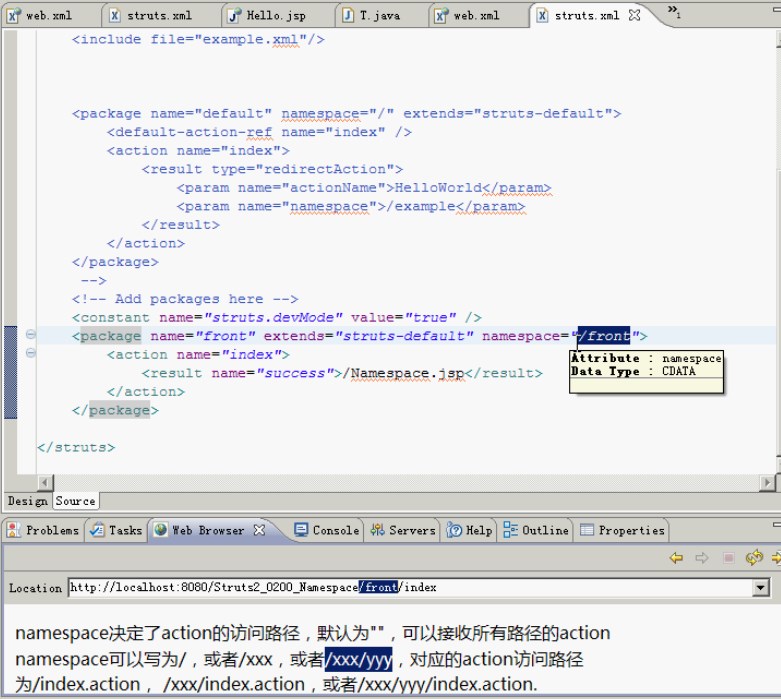
Task: Collapse the package "front" element fold
Action: coord(31,336)
